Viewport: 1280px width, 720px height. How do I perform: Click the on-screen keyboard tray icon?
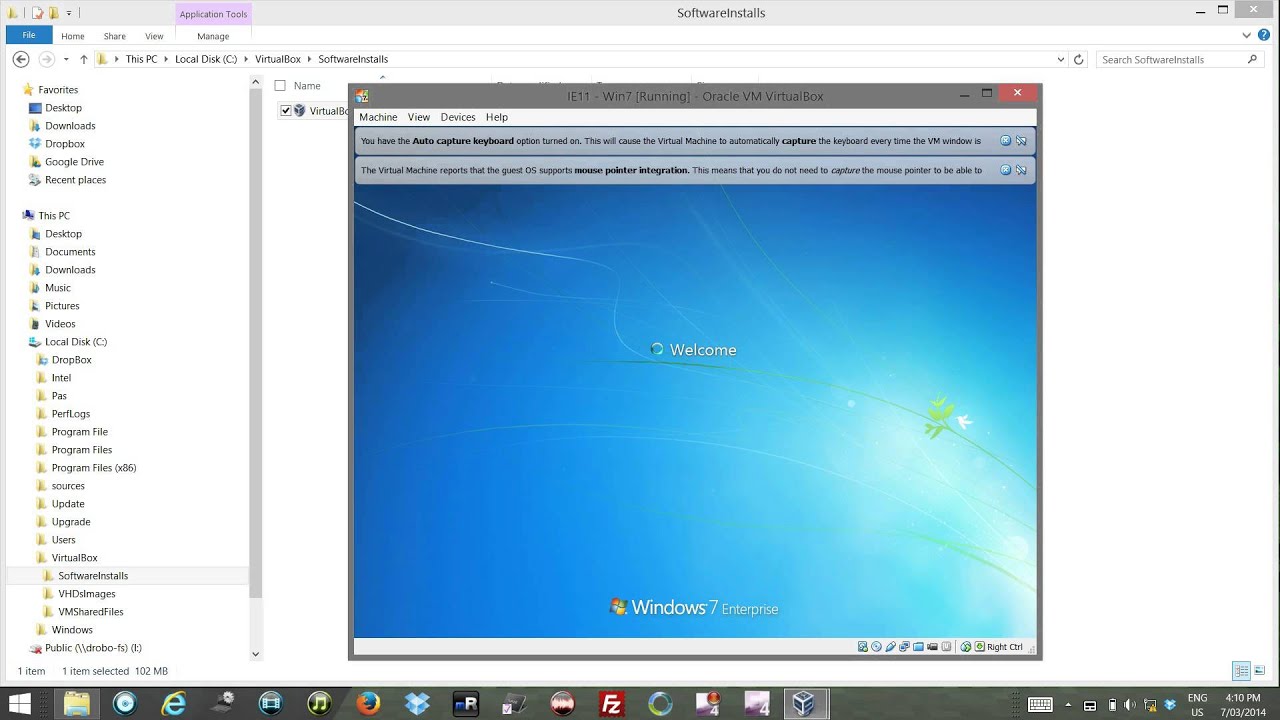click(x=1040, y=704)
